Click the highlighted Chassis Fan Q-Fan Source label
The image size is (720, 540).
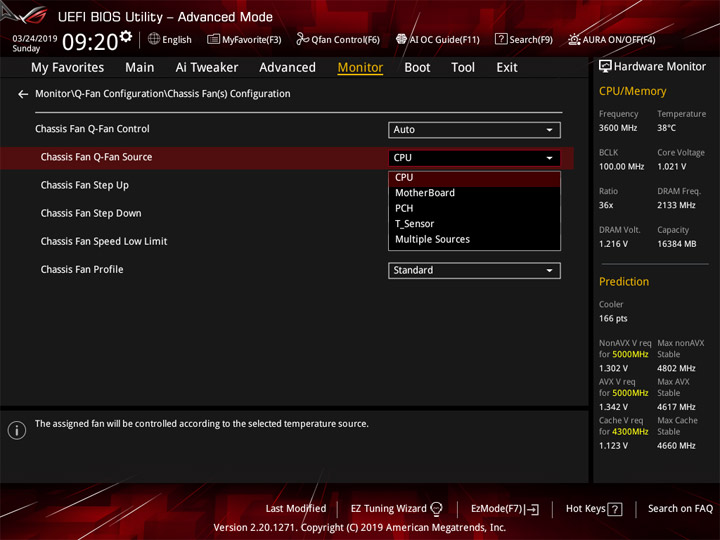[x=96, y=157]
